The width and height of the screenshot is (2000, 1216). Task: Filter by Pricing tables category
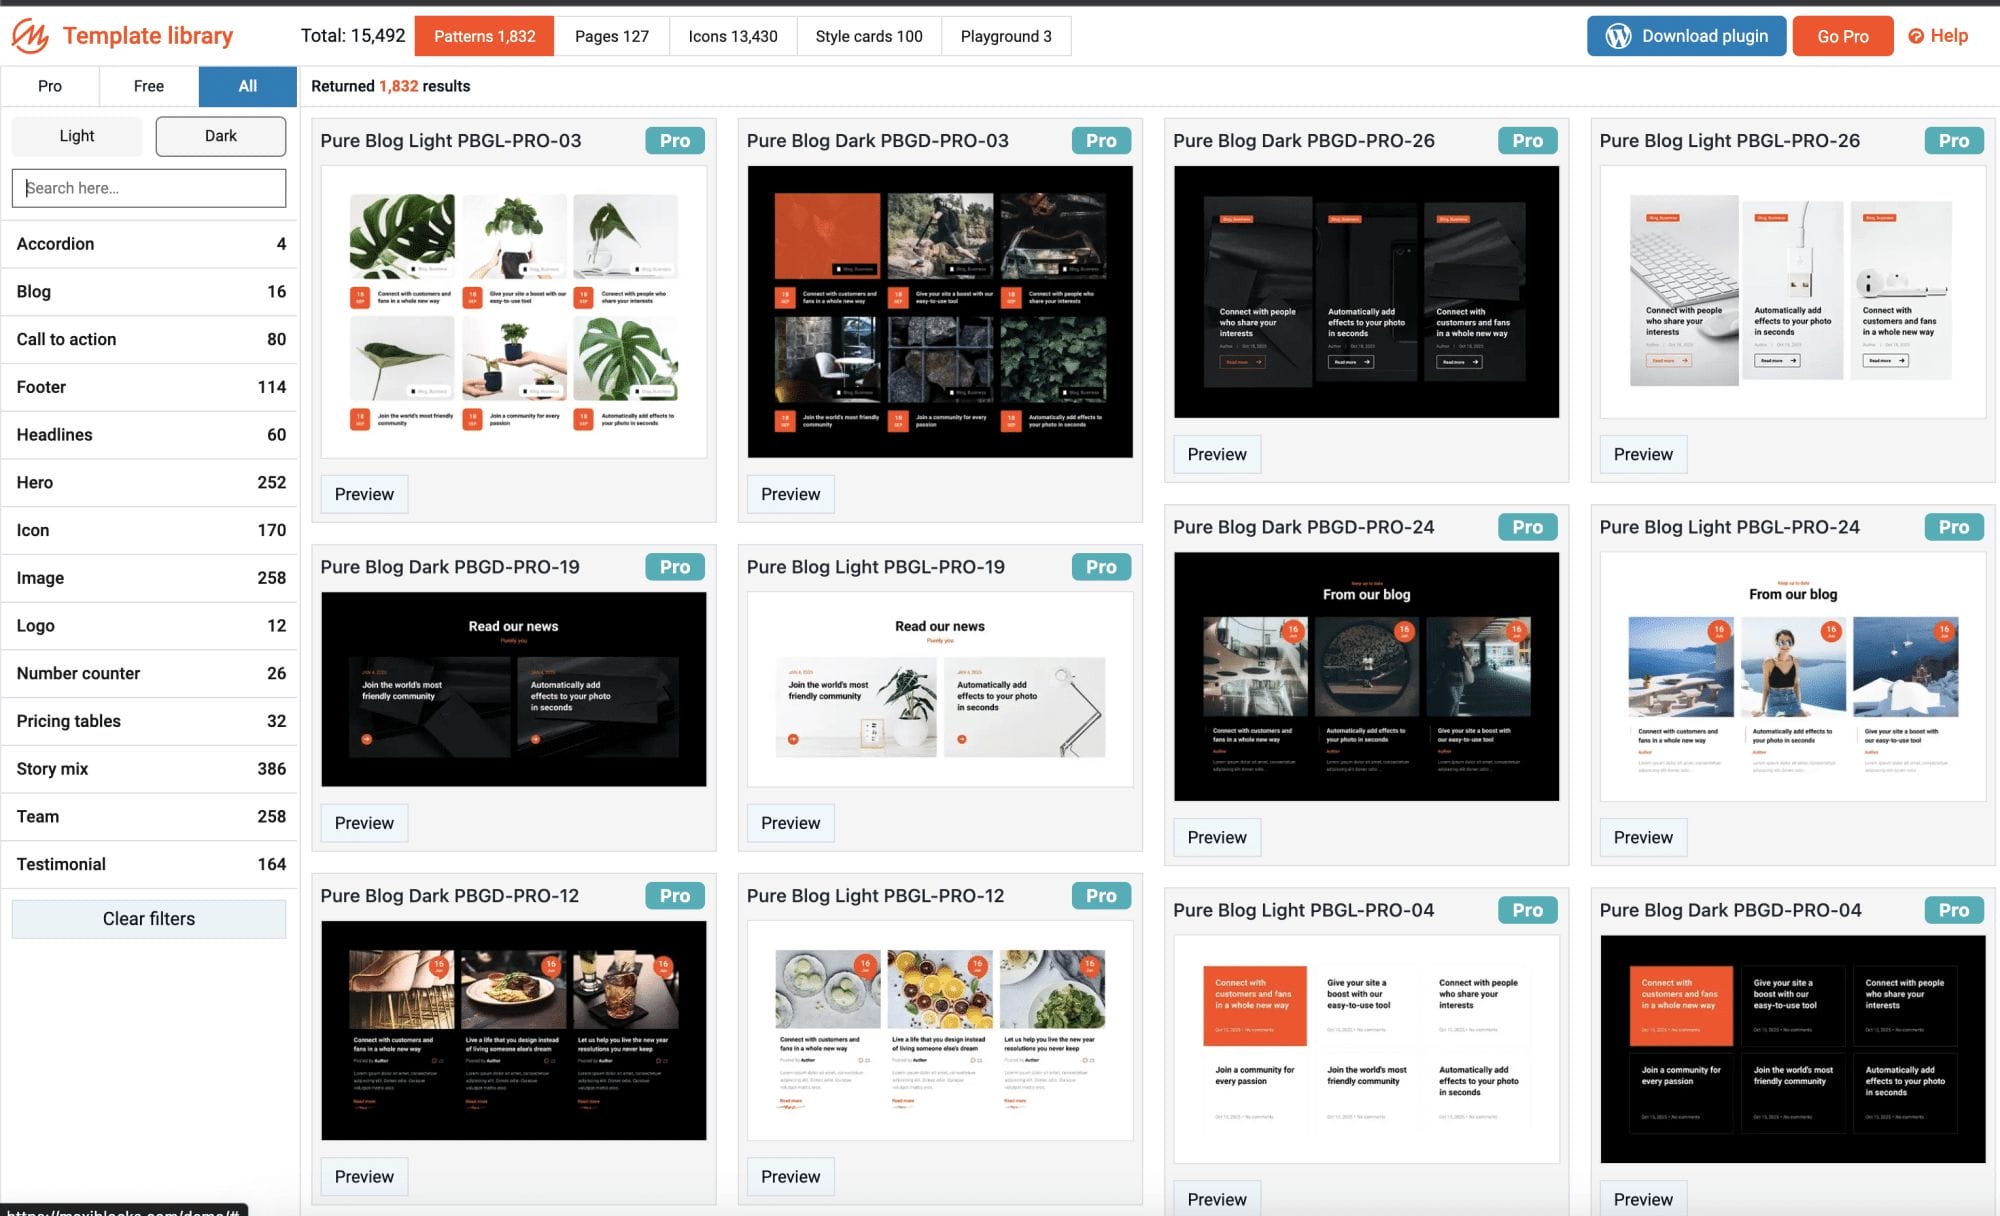point(150,721)
